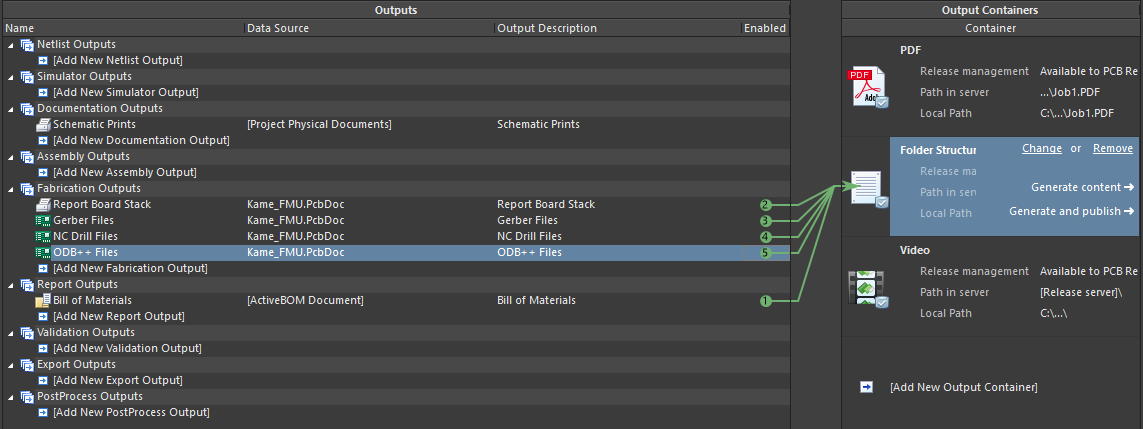Click Add New Output Container arrow icon
The width and height of the screenshot is (1143, 429).
(x=866, y=387)
